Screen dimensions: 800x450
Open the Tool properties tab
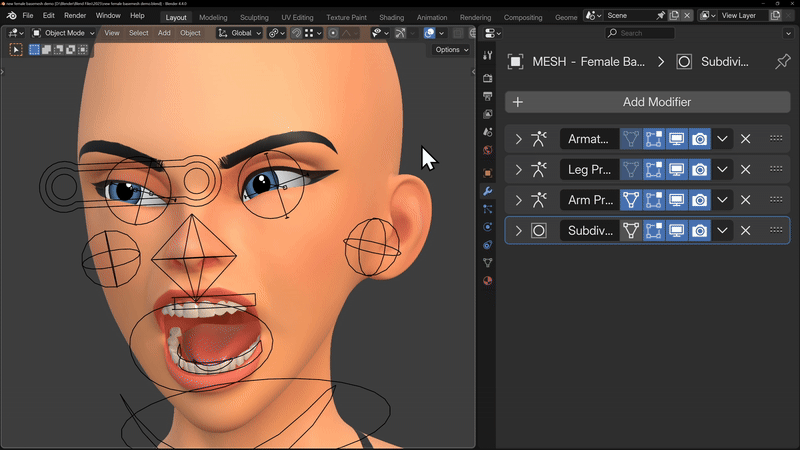coord(488,55)
